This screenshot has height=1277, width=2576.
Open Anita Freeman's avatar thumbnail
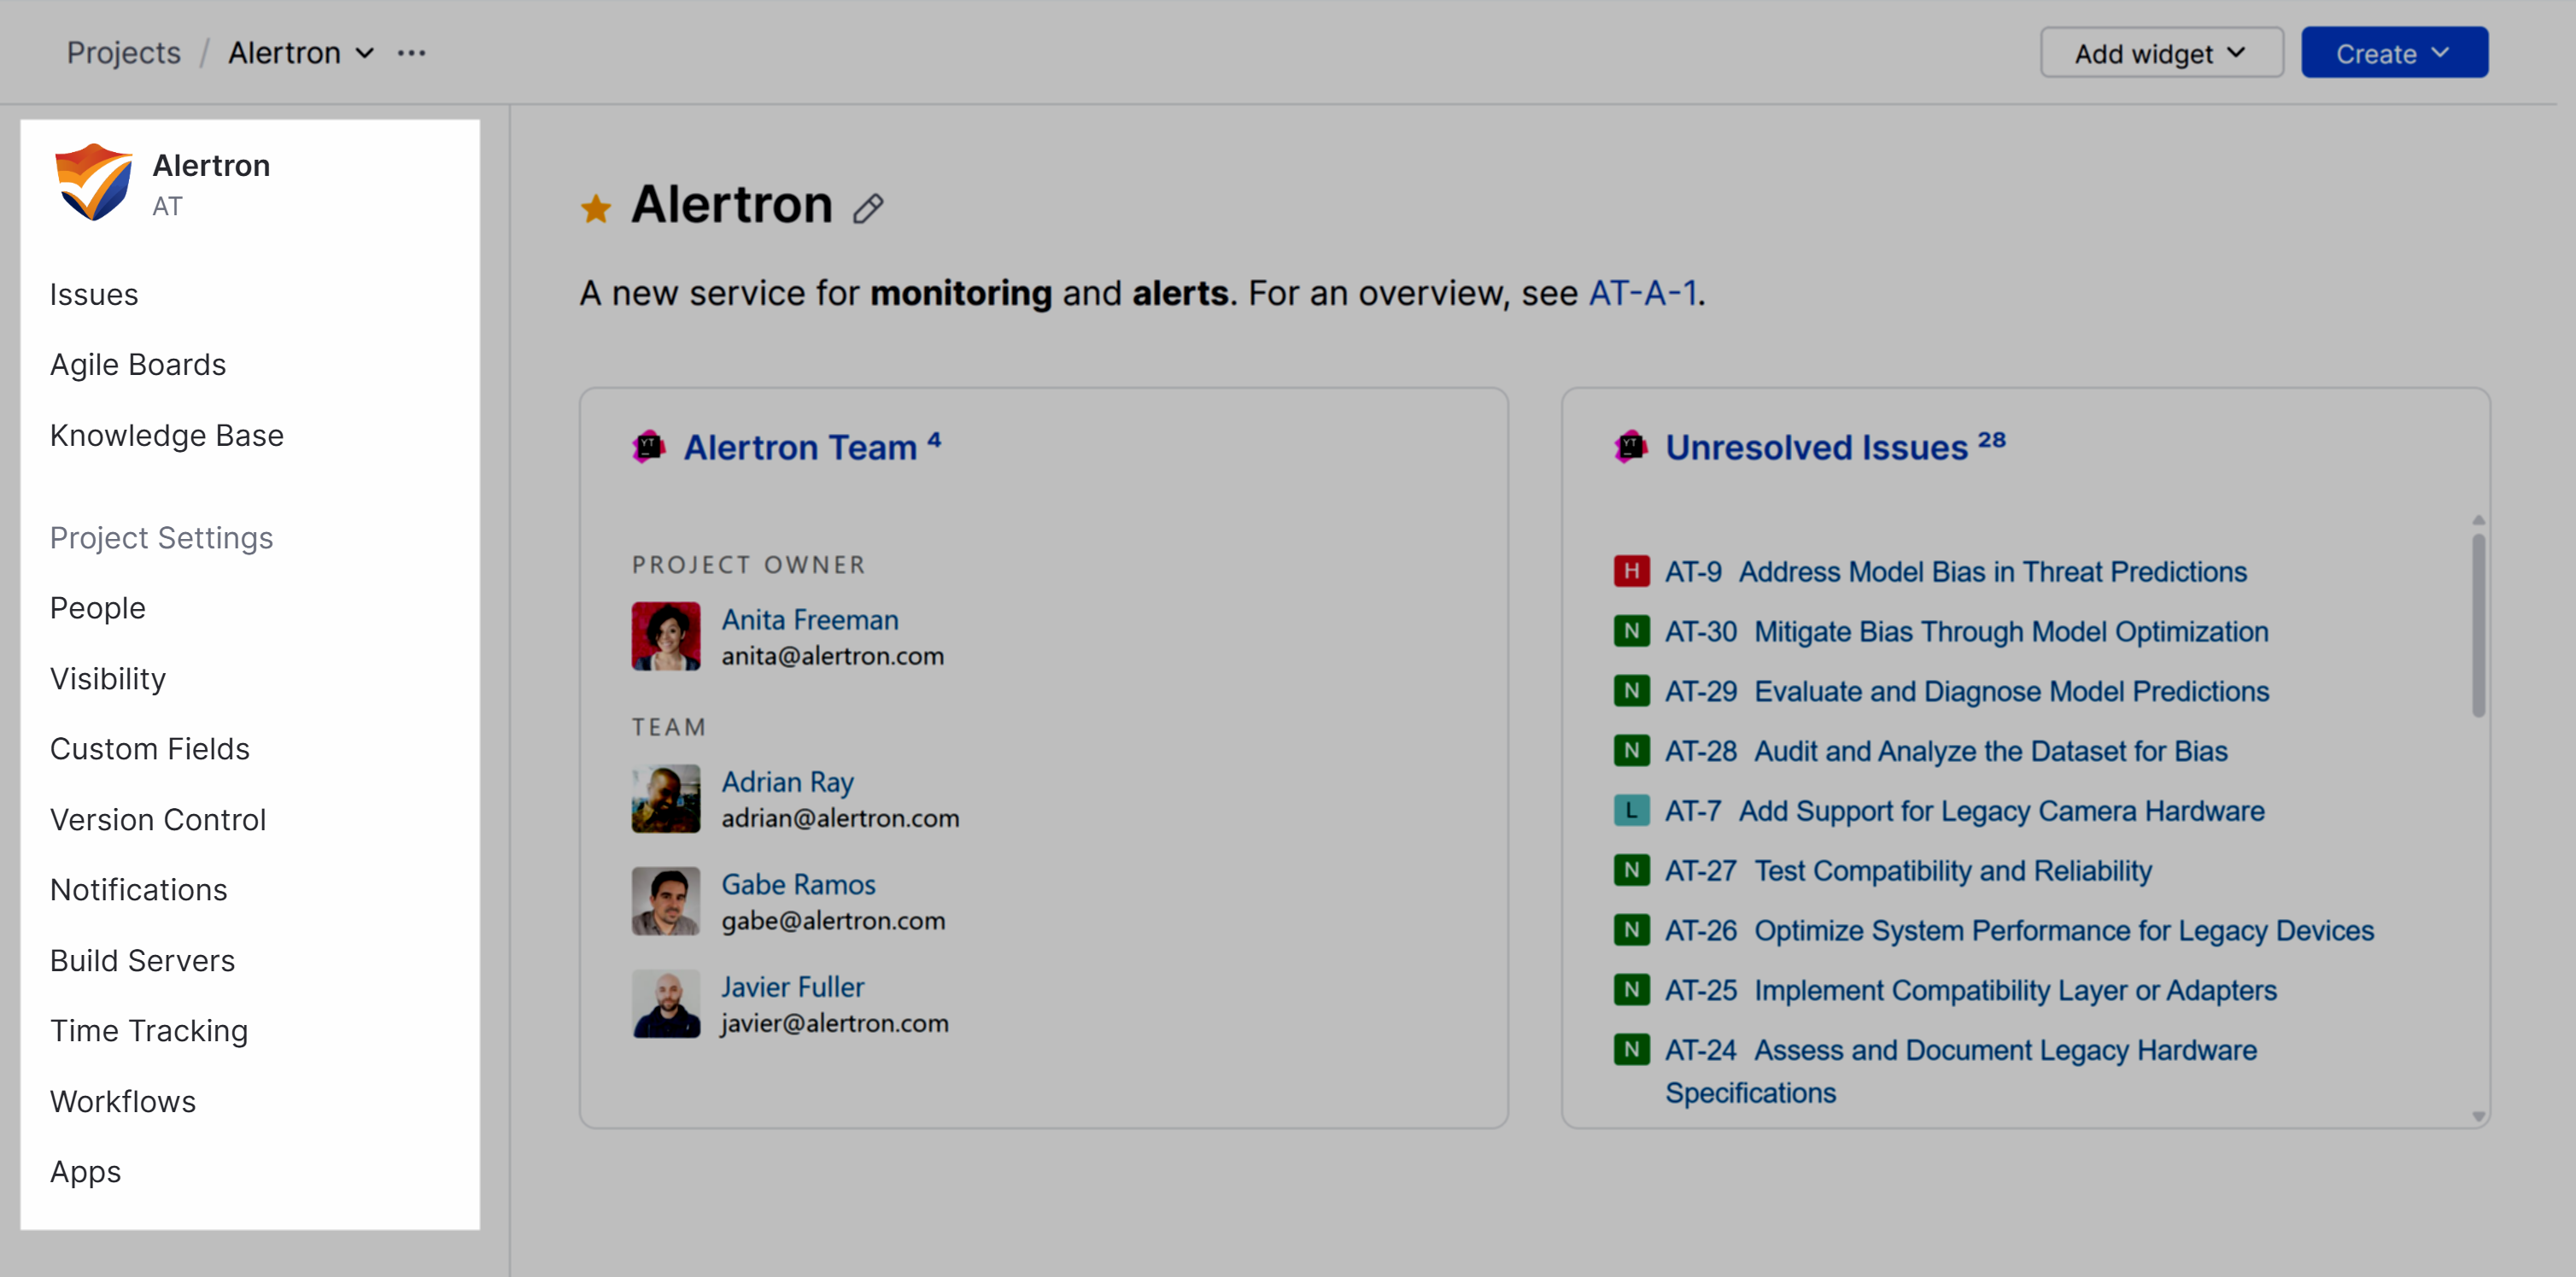point(666,636)
